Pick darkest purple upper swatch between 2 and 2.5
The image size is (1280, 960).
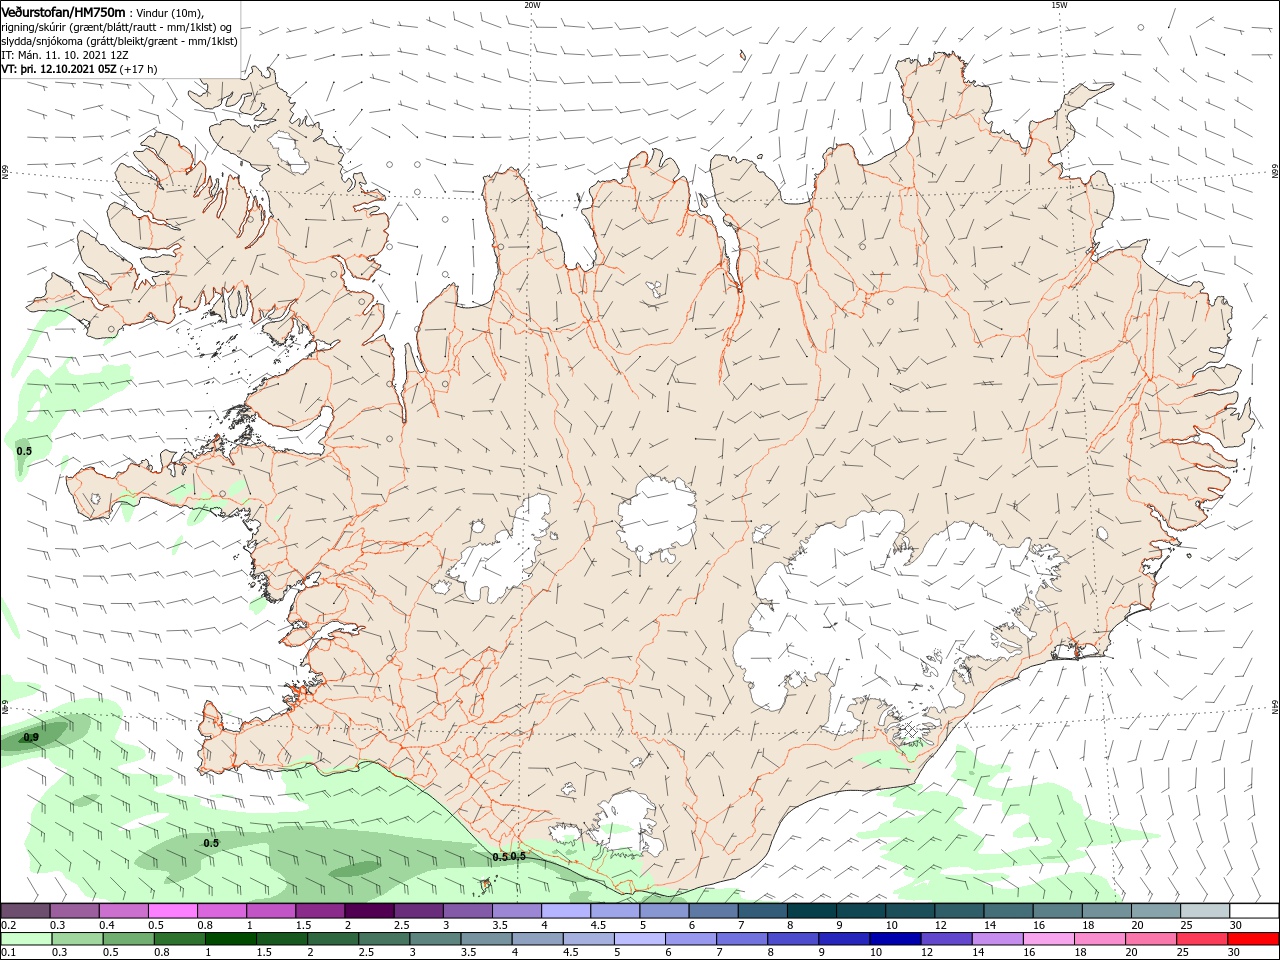[x=368, y=911]
